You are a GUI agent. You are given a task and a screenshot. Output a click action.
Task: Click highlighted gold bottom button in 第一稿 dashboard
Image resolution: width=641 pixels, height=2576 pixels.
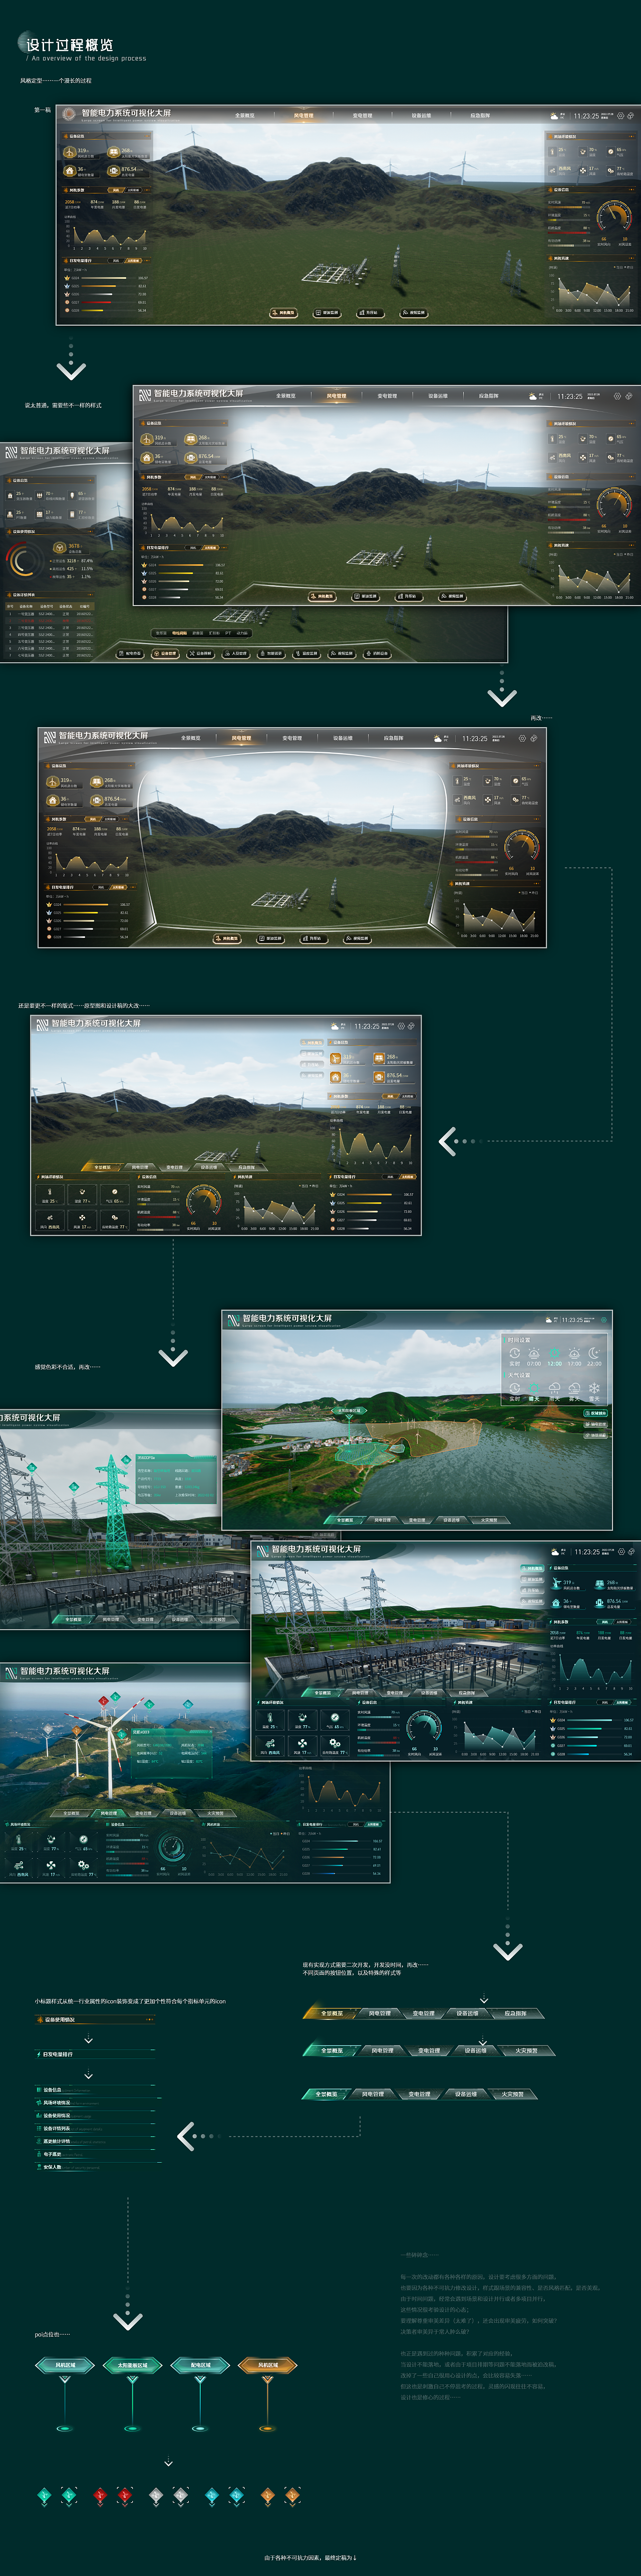tap(283, 312)
